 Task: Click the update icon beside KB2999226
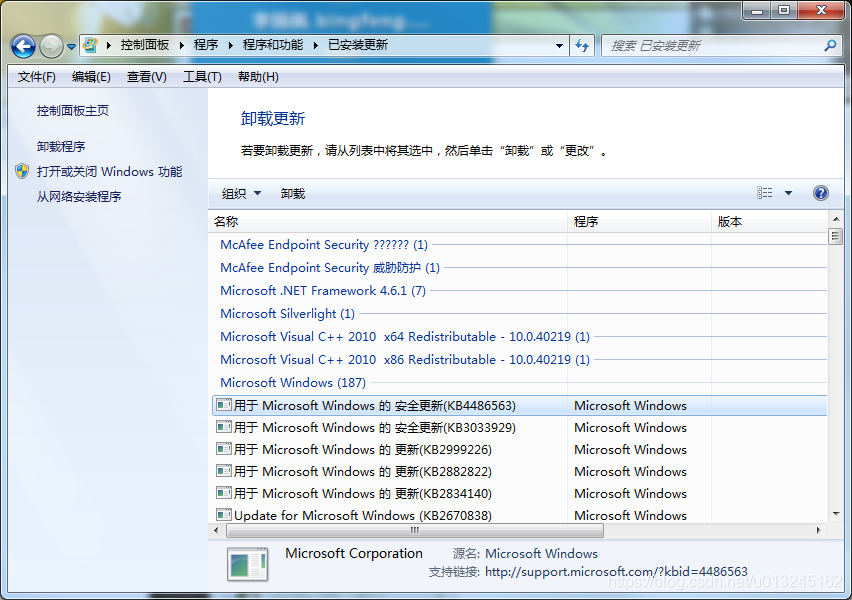click(224, 448)
